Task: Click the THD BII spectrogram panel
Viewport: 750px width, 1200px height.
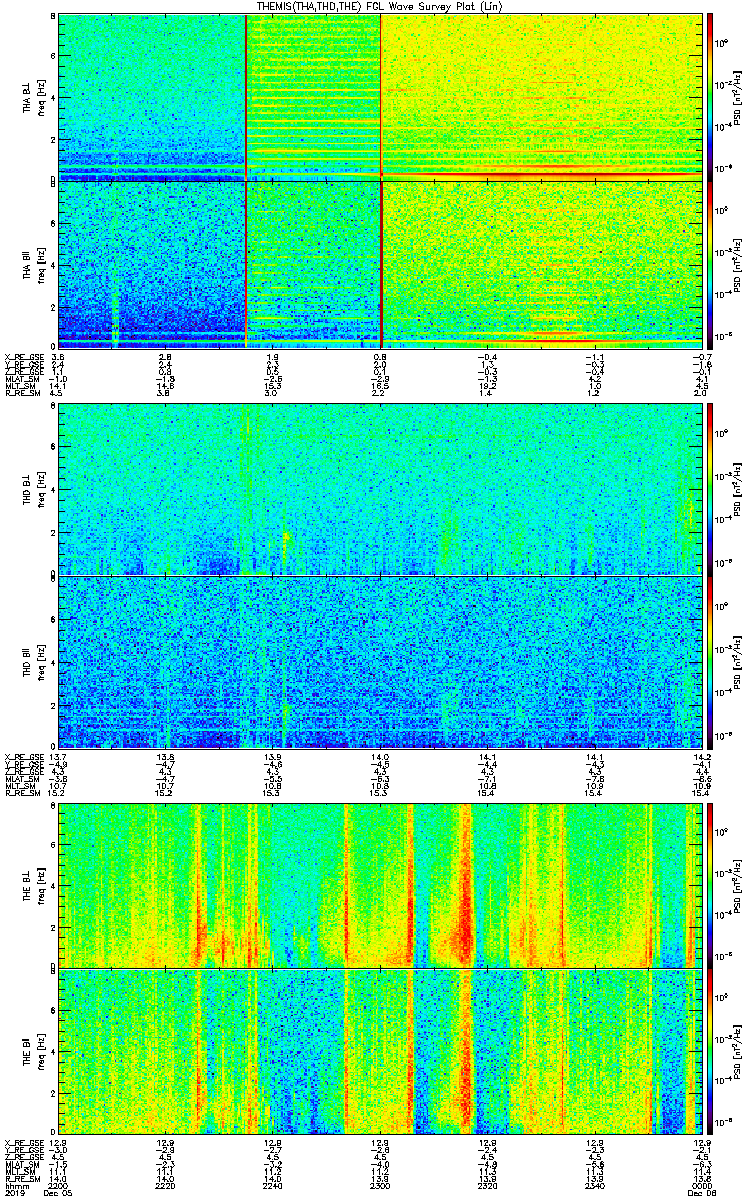Action: coord(379,663)
